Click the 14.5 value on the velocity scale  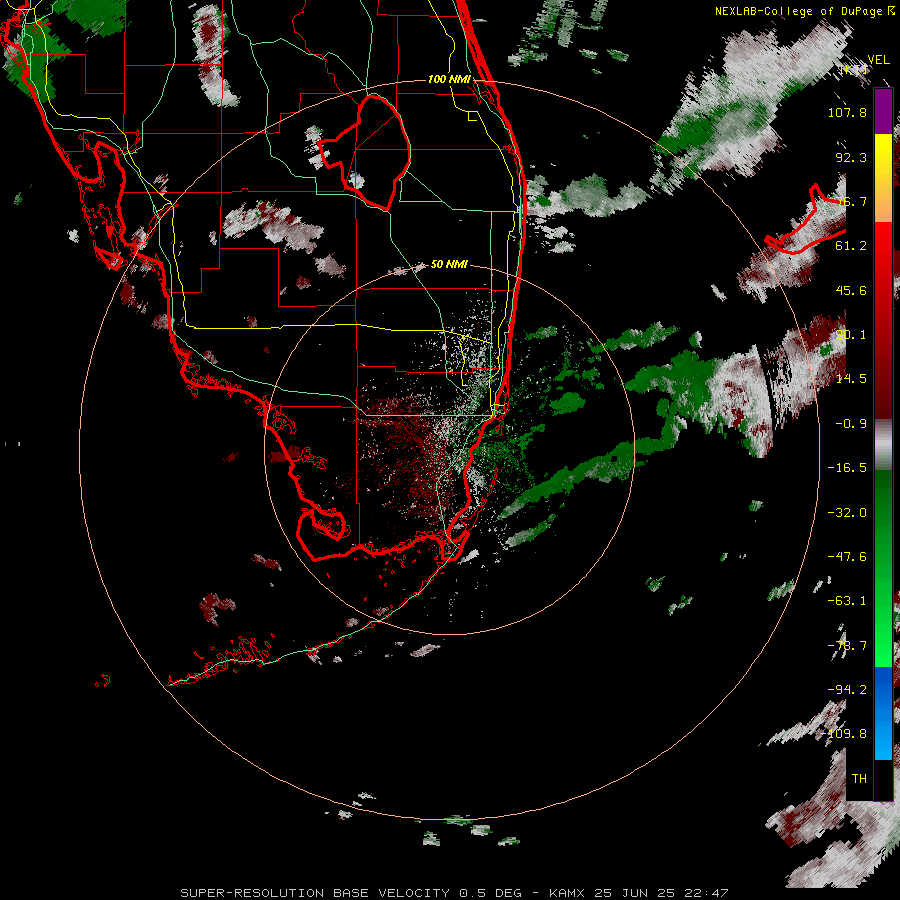click(x=851, y=379)
